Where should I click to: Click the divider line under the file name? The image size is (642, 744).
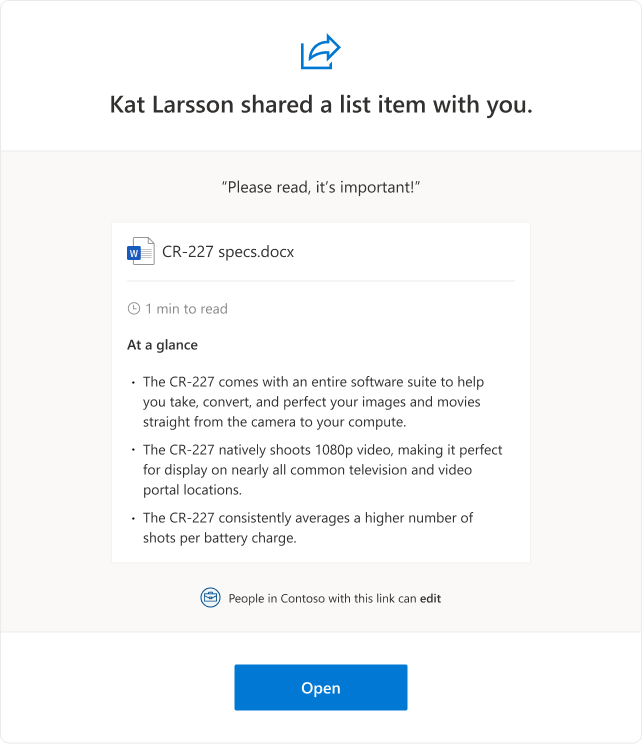[x=321, y=281]
